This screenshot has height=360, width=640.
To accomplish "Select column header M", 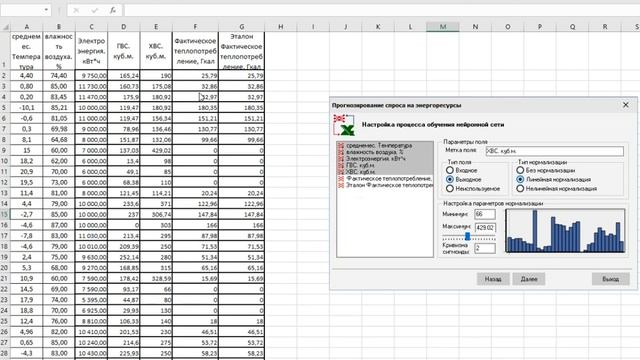I will click(443, 27).
